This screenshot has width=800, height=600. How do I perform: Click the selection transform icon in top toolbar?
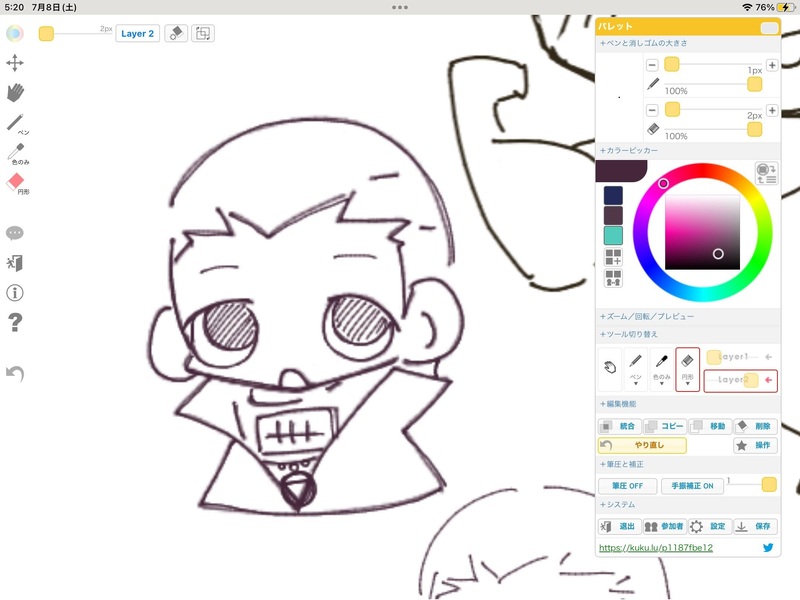(203, 34)
